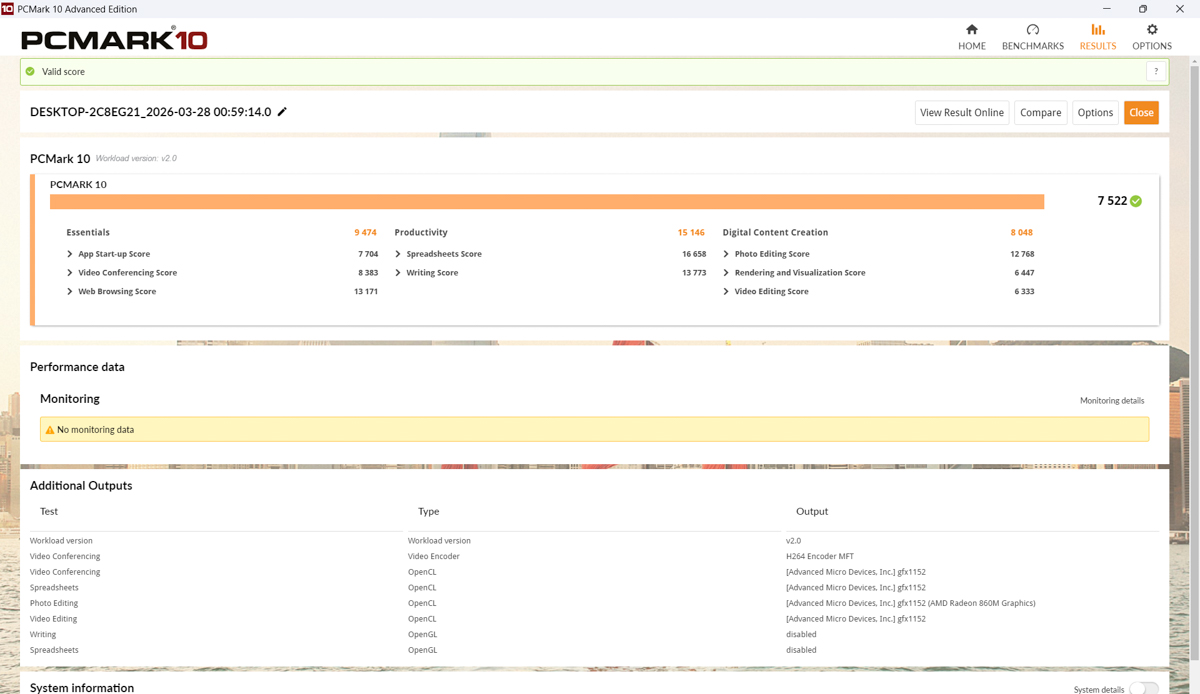Screen dimensions: 1200x694
Task: Click the vertical scrollbar on the right
Action: pyautogui.click(x=1195, y=300)
